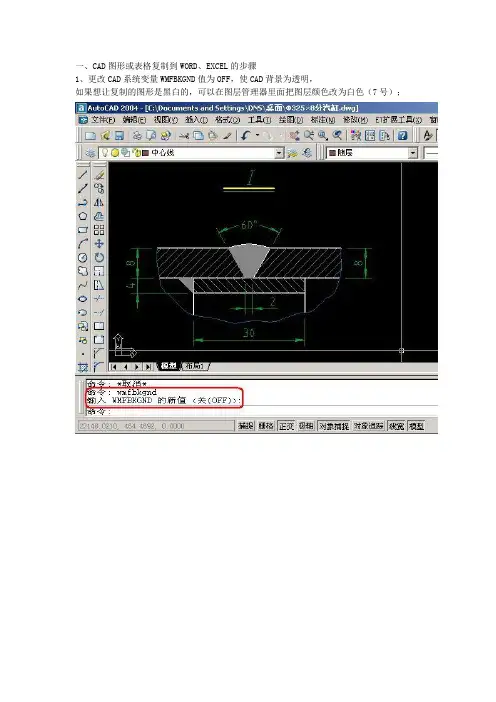496x702 pixels.
Task: Click the coordinate readout in status bar
Action: tap(156, 426)
